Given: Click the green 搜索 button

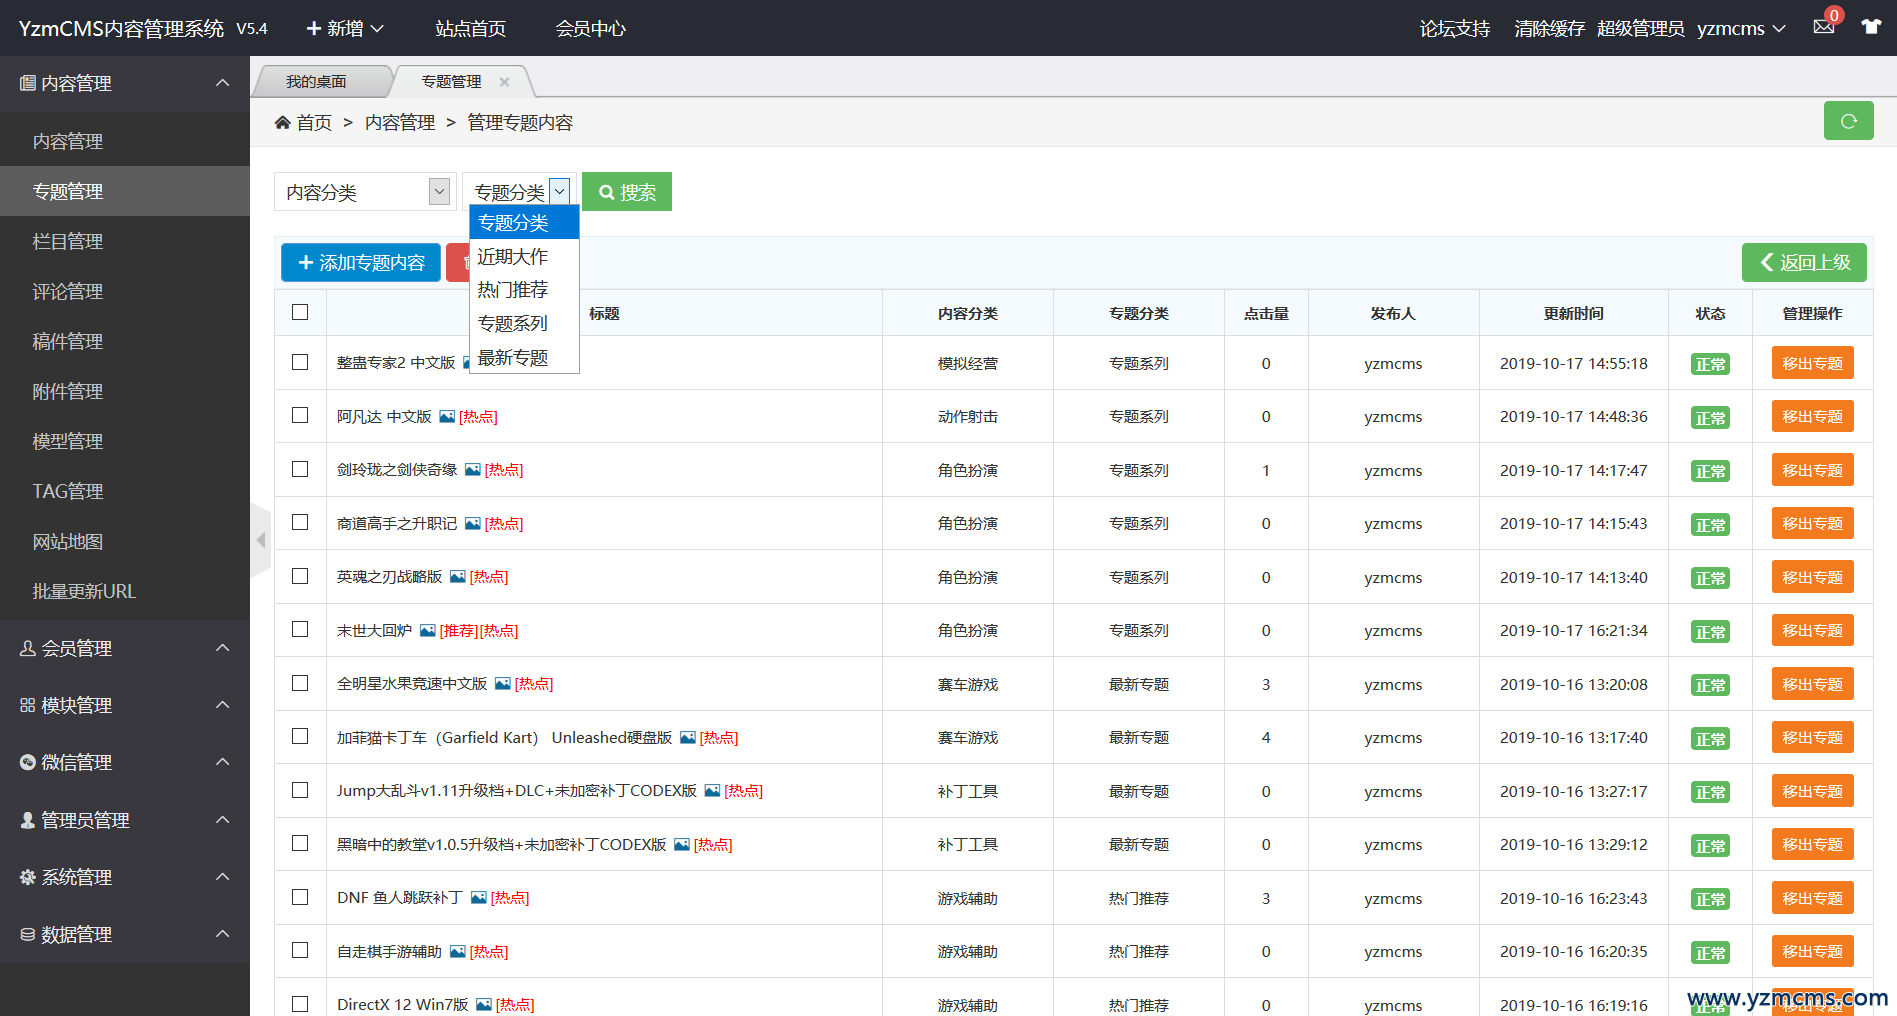Looking at the screenshot, I should [627, 192].
